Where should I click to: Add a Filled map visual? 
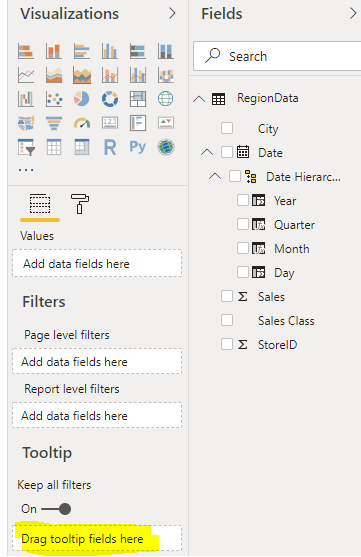tap(26, 123)
